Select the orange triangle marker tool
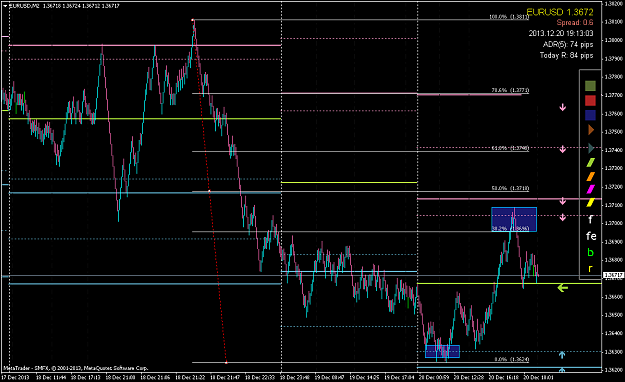This screenshot has height=382, width=625. click(x=591, y=130)
